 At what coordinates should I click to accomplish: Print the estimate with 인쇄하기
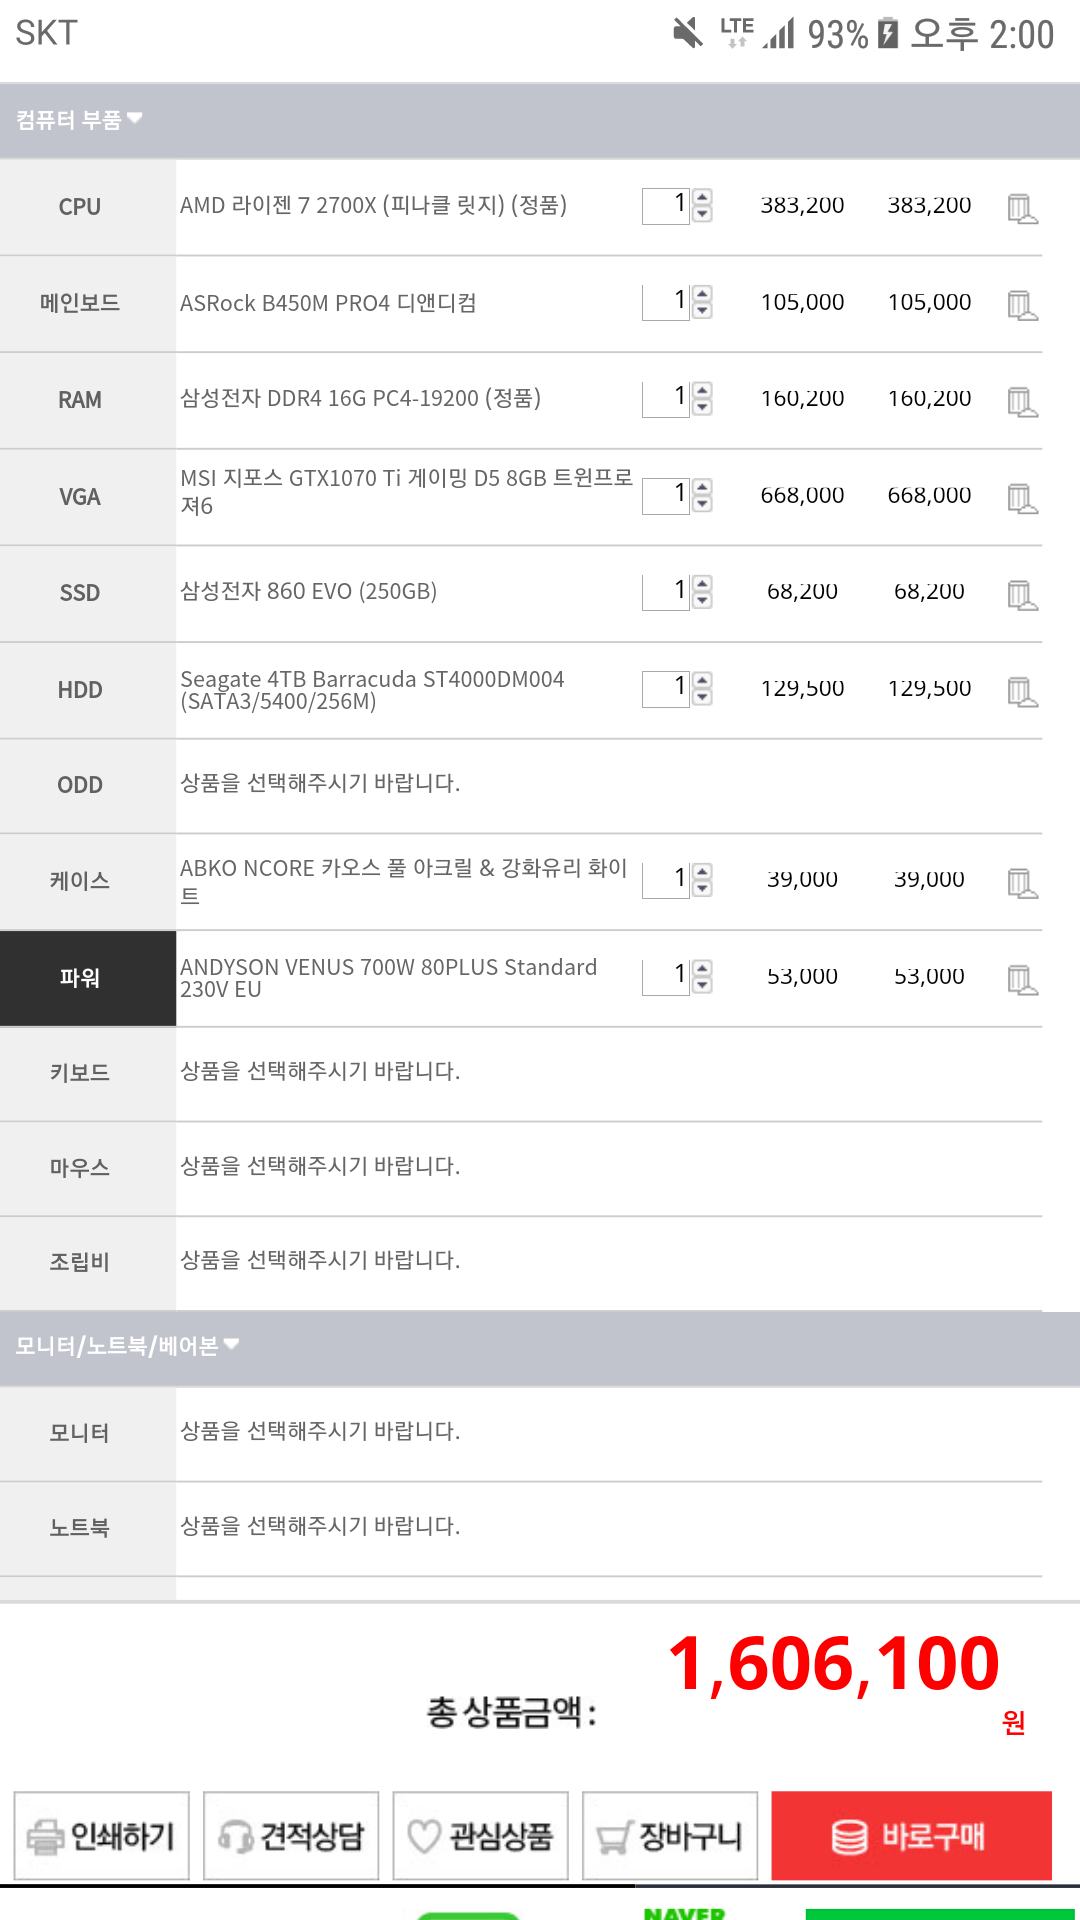pyautogui.click(x=101, y=1836)
